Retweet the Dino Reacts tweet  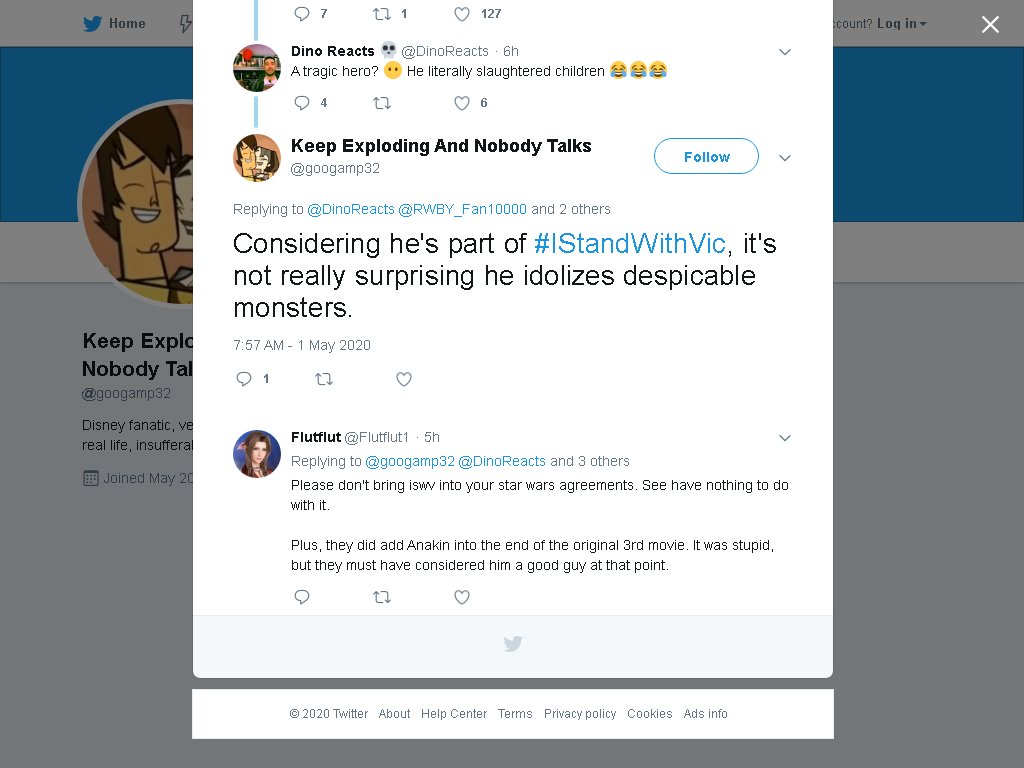tap(382, 103)
